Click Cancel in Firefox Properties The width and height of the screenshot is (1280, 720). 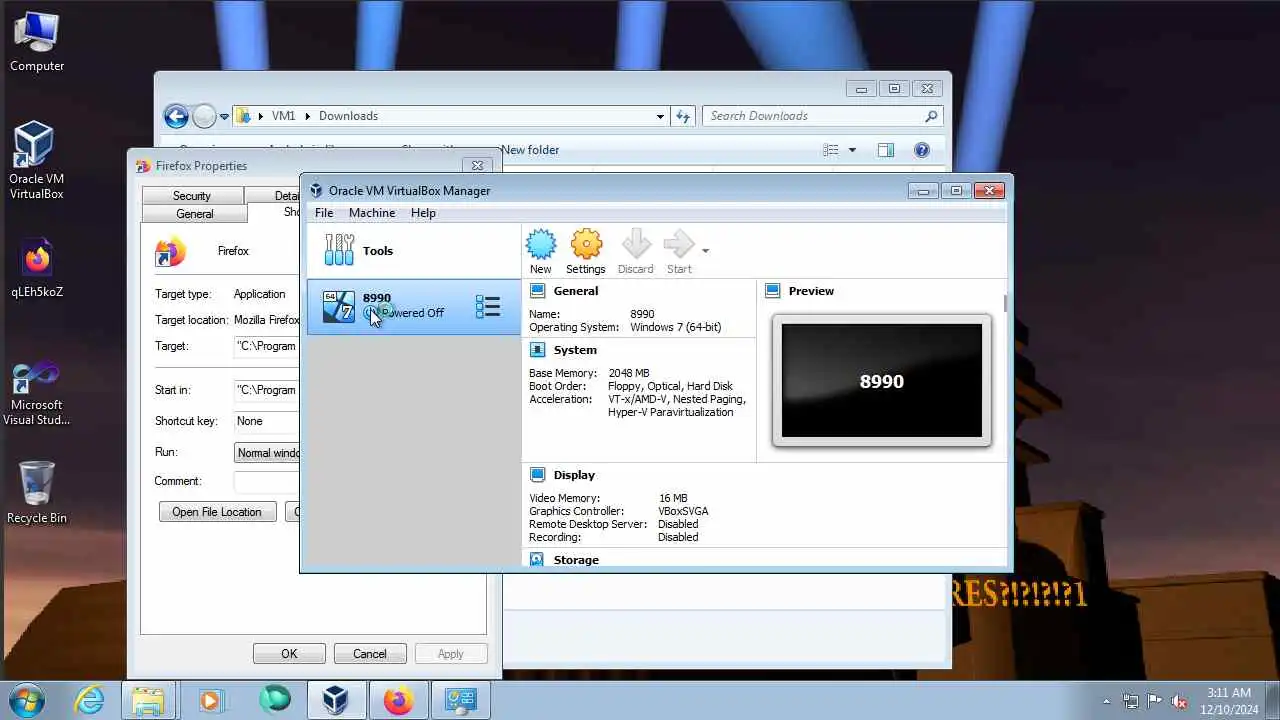tap(369, 654)
